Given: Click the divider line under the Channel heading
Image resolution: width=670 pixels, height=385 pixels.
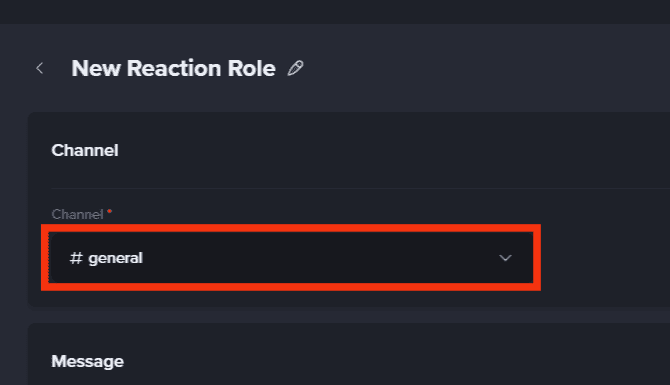Looking at the screenshot, I should click(x=360, y=188).
